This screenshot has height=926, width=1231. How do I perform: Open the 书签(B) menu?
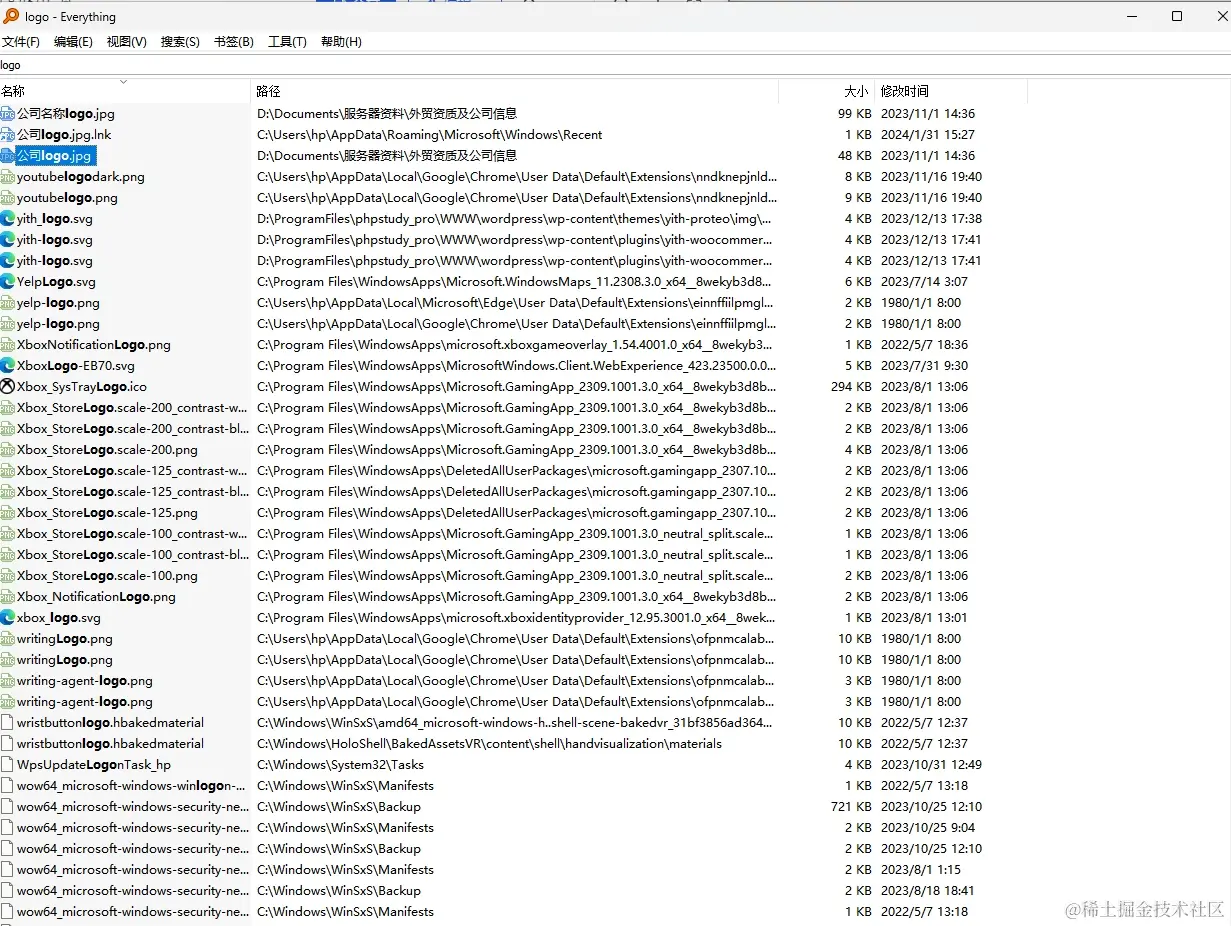[x=234, y=42]
